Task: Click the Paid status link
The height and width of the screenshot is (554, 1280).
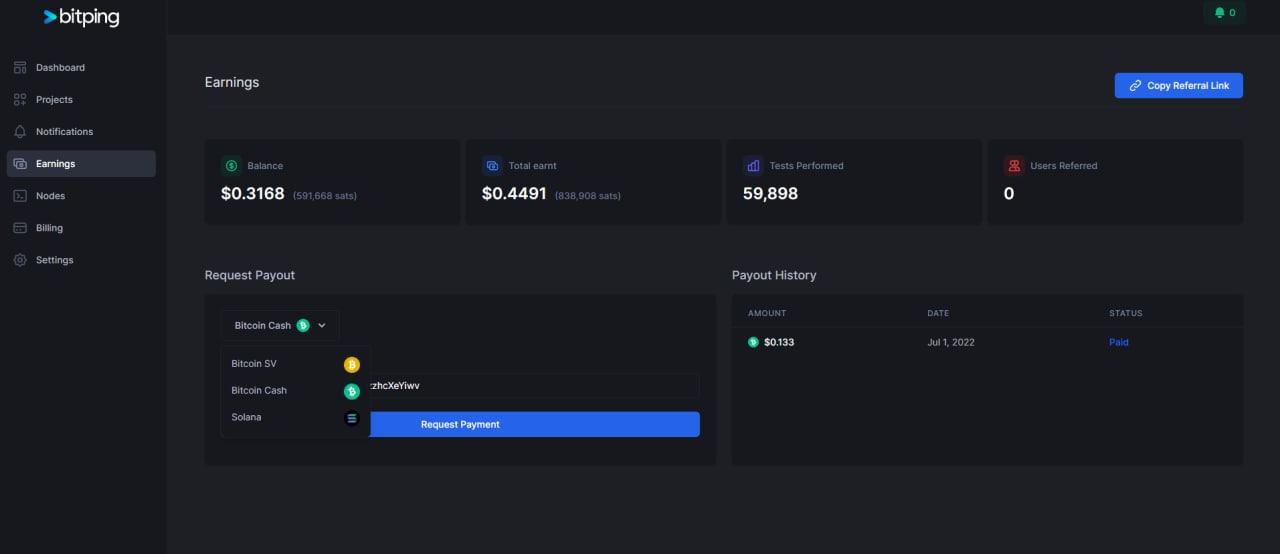Action: click(x=1118, y=342)
